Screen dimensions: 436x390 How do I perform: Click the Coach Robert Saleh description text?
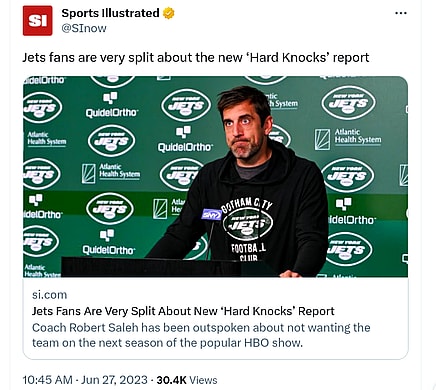(201, 335)
